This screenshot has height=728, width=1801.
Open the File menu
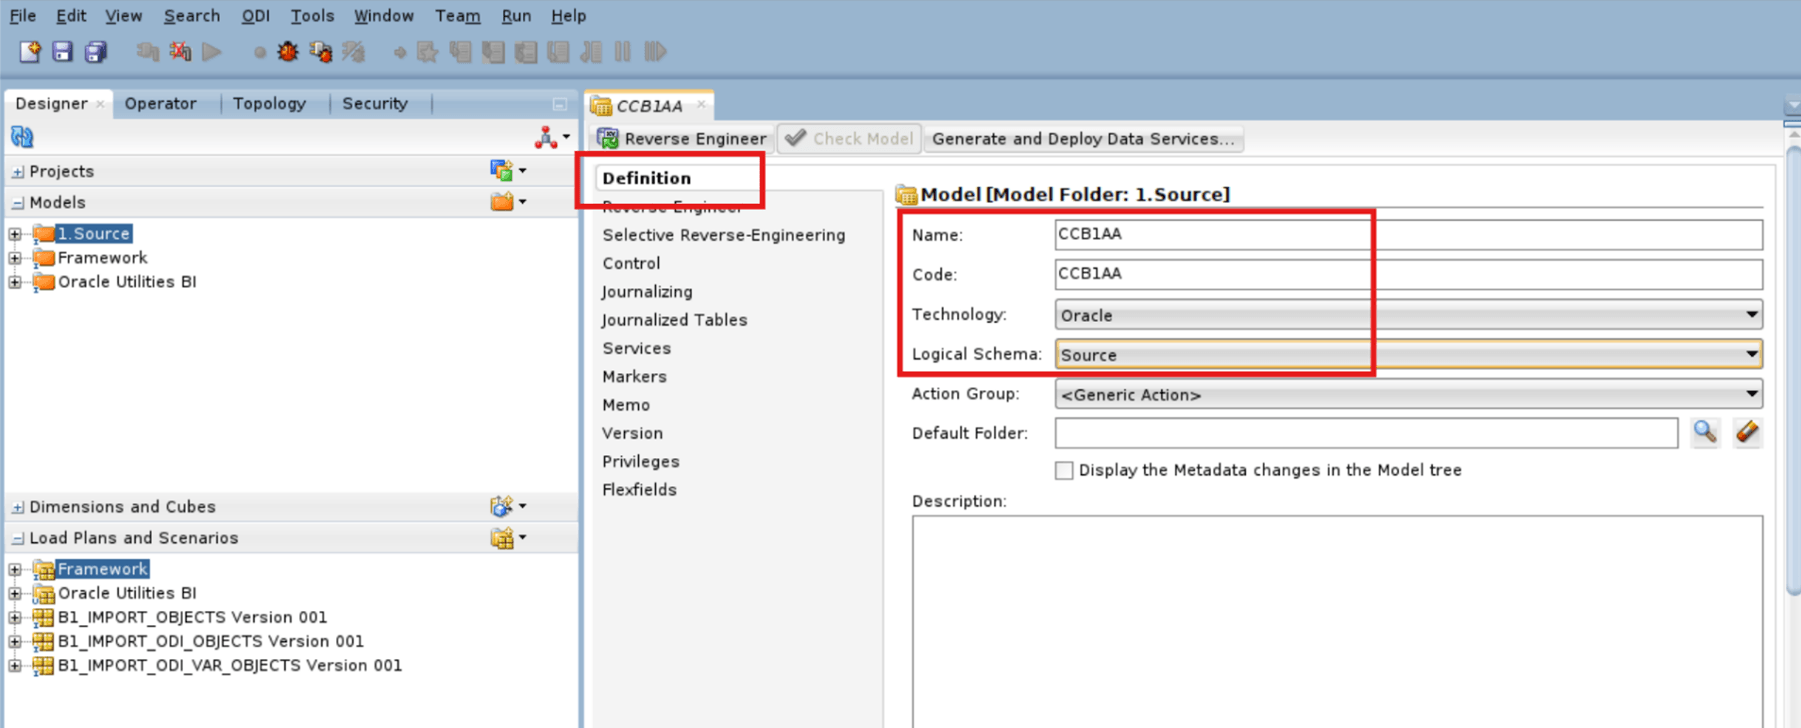(x=22, y=16)
